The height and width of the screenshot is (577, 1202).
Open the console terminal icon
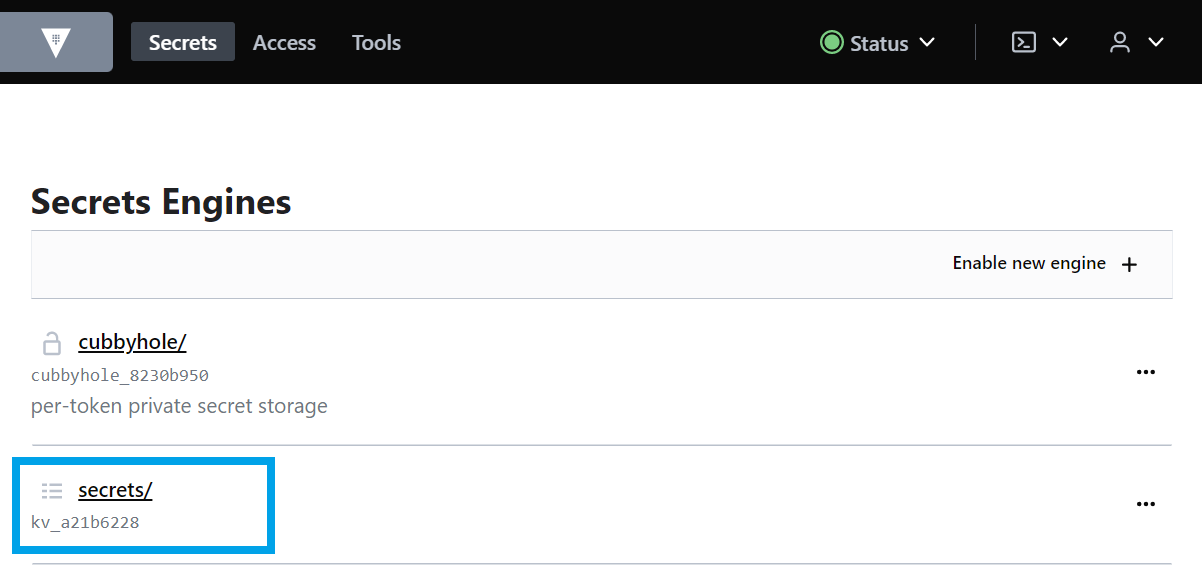pyautogui.click(x=1024, y=42)
